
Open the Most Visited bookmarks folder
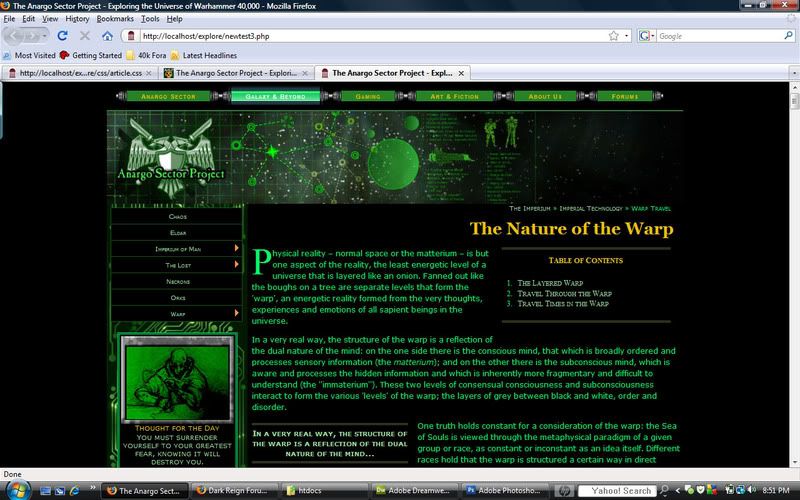point(29,55)
